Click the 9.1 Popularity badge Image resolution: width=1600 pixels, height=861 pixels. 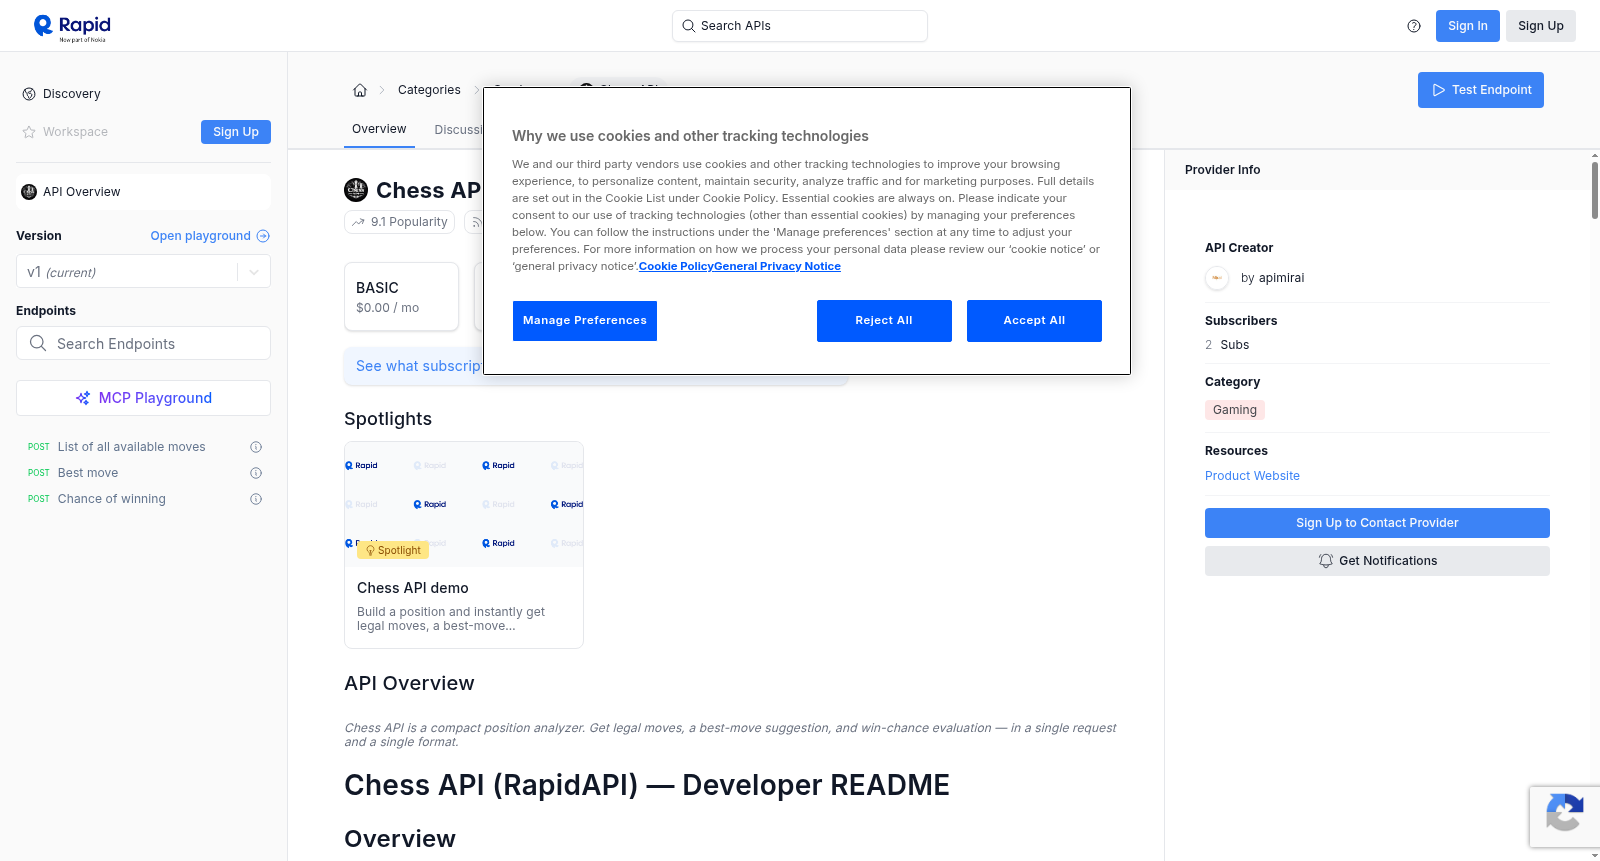tap(399, 222)
